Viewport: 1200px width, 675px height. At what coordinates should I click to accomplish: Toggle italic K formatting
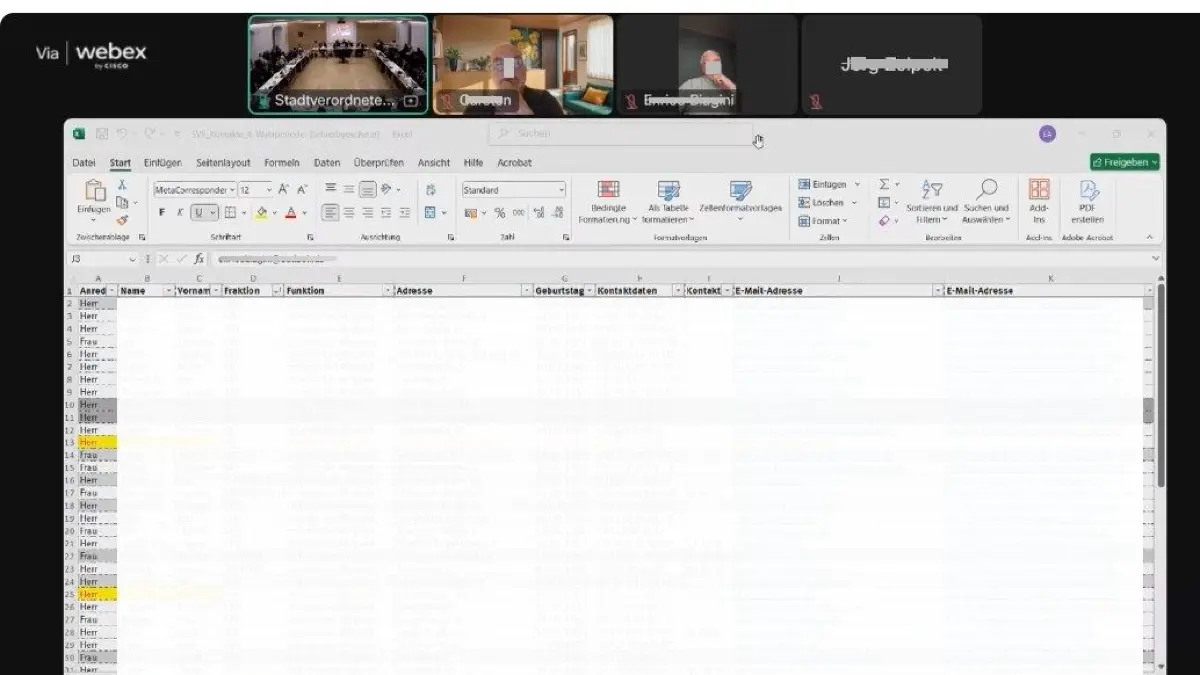click(x=180, y=212)
